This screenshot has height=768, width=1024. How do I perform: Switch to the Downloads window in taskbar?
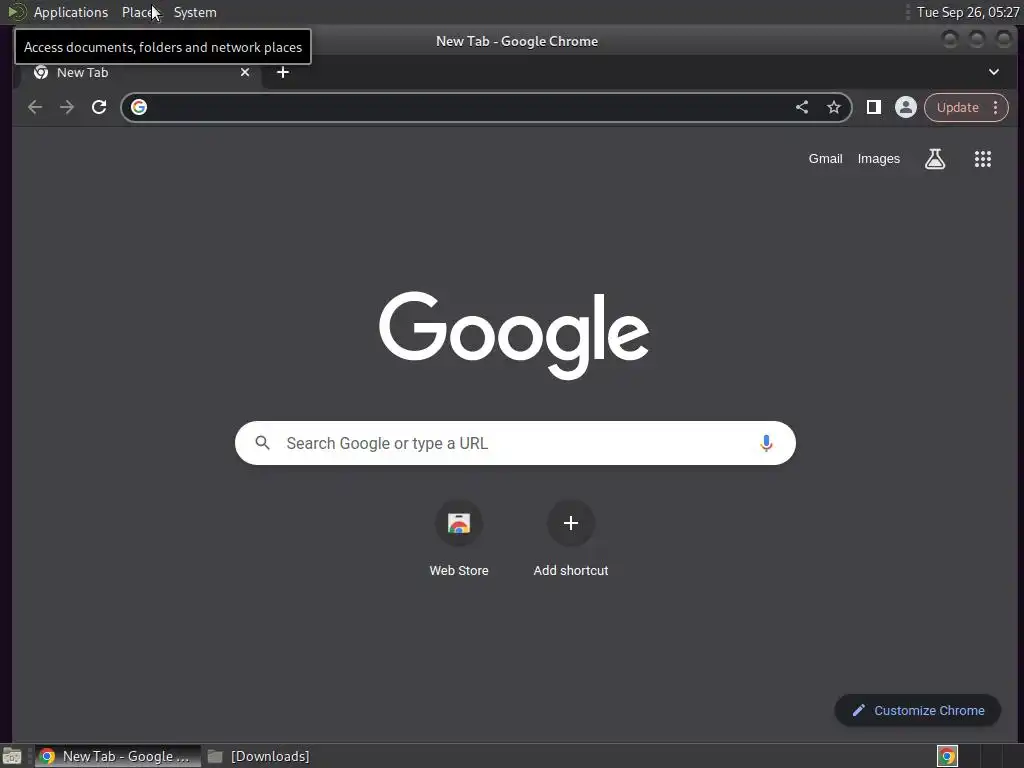point(259,756)
